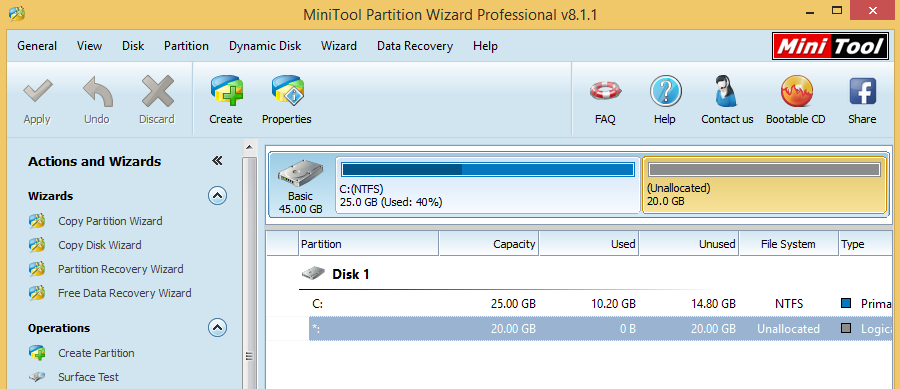The image size is (900, 389).
Task: Sort by the Capacity column header
Action: click(x=489, y=244)
